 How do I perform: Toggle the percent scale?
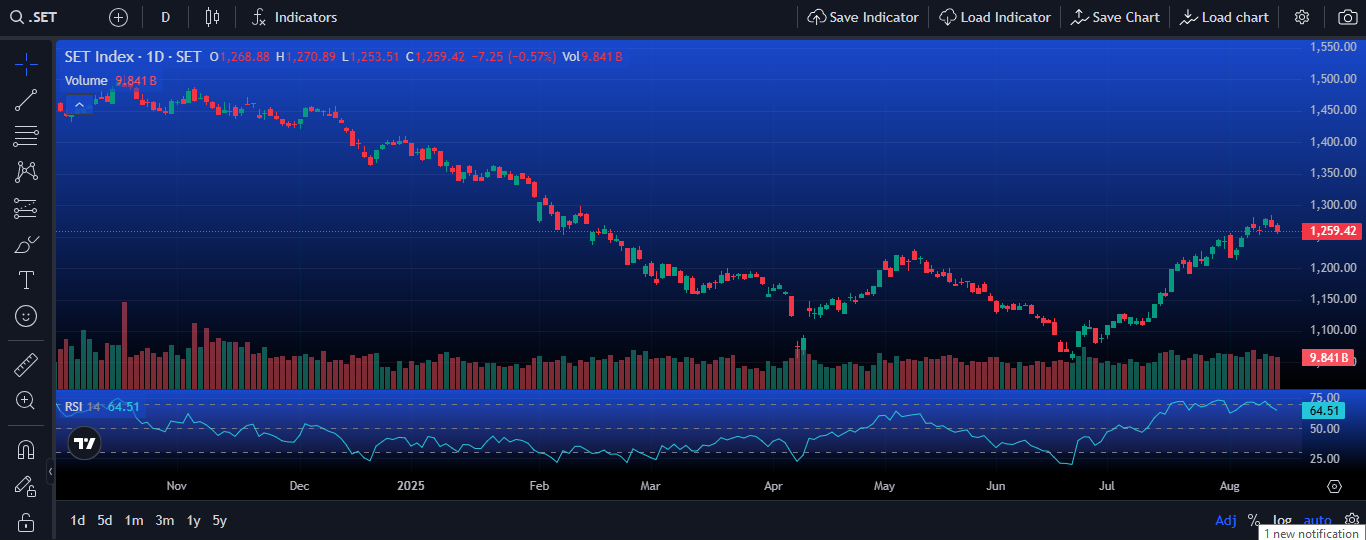(x=1254, y=520)
